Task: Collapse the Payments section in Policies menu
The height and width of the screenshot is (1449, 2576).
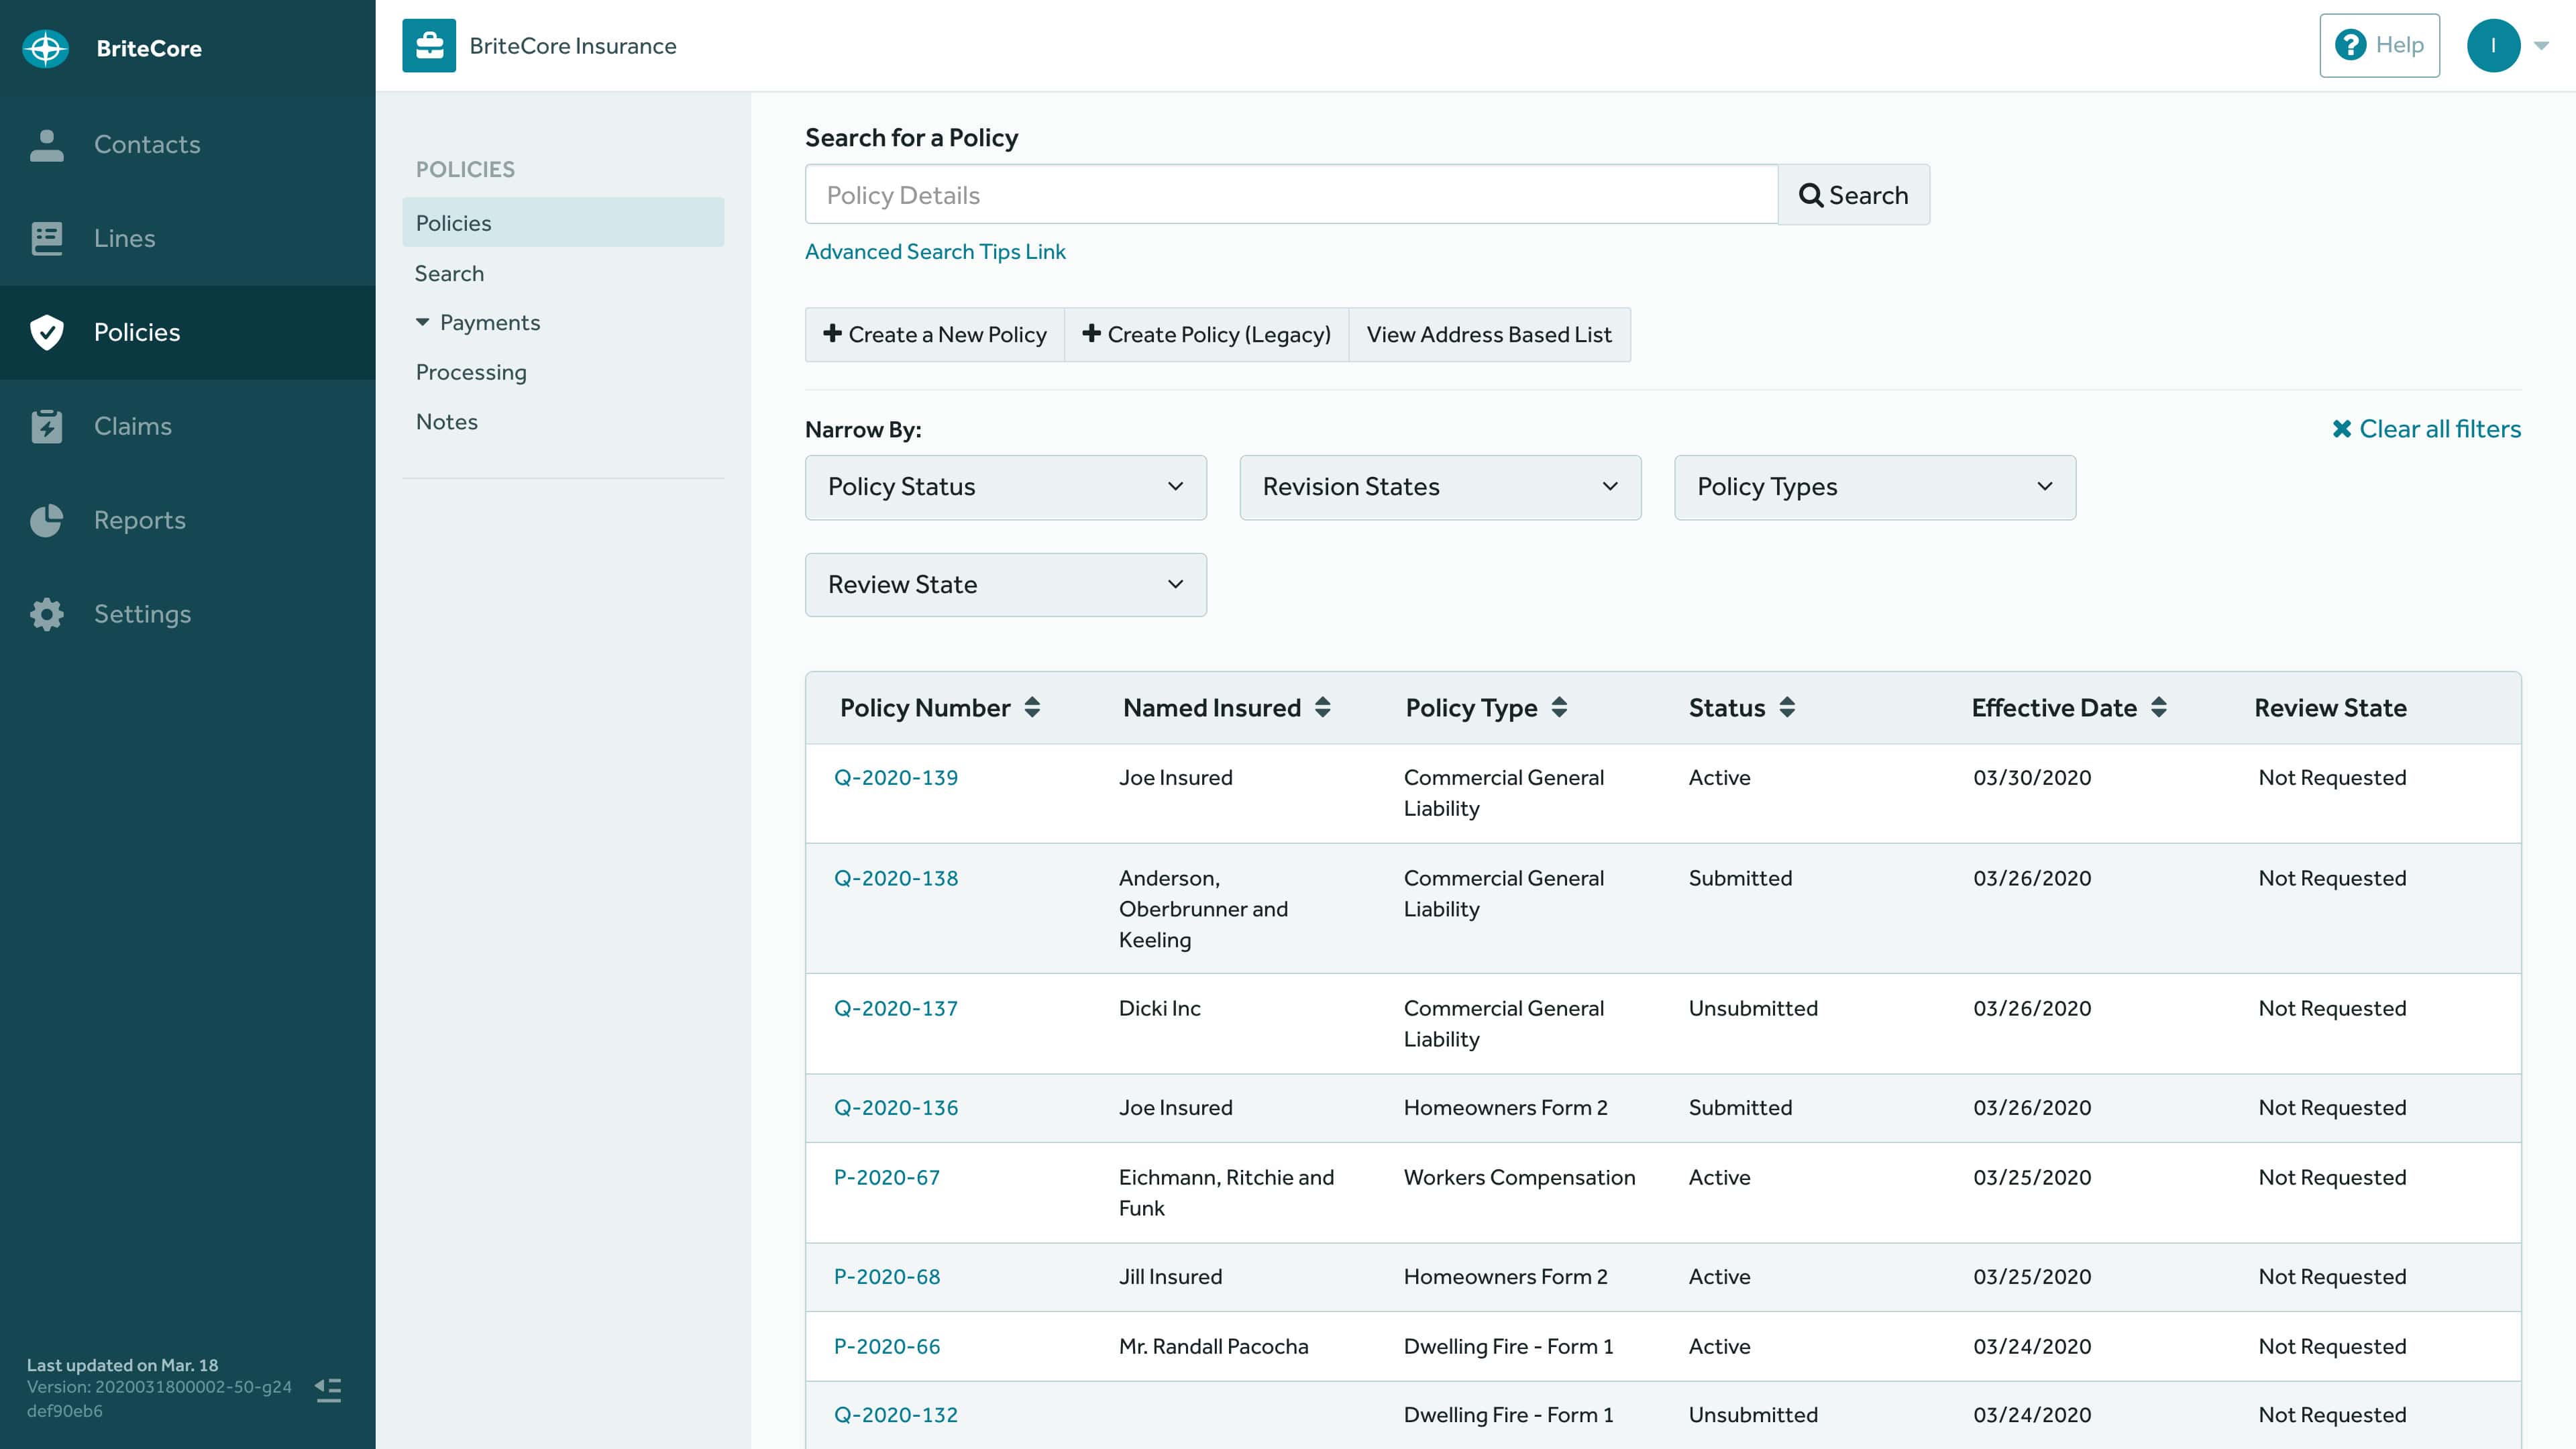Action: [x=422, y=322]
